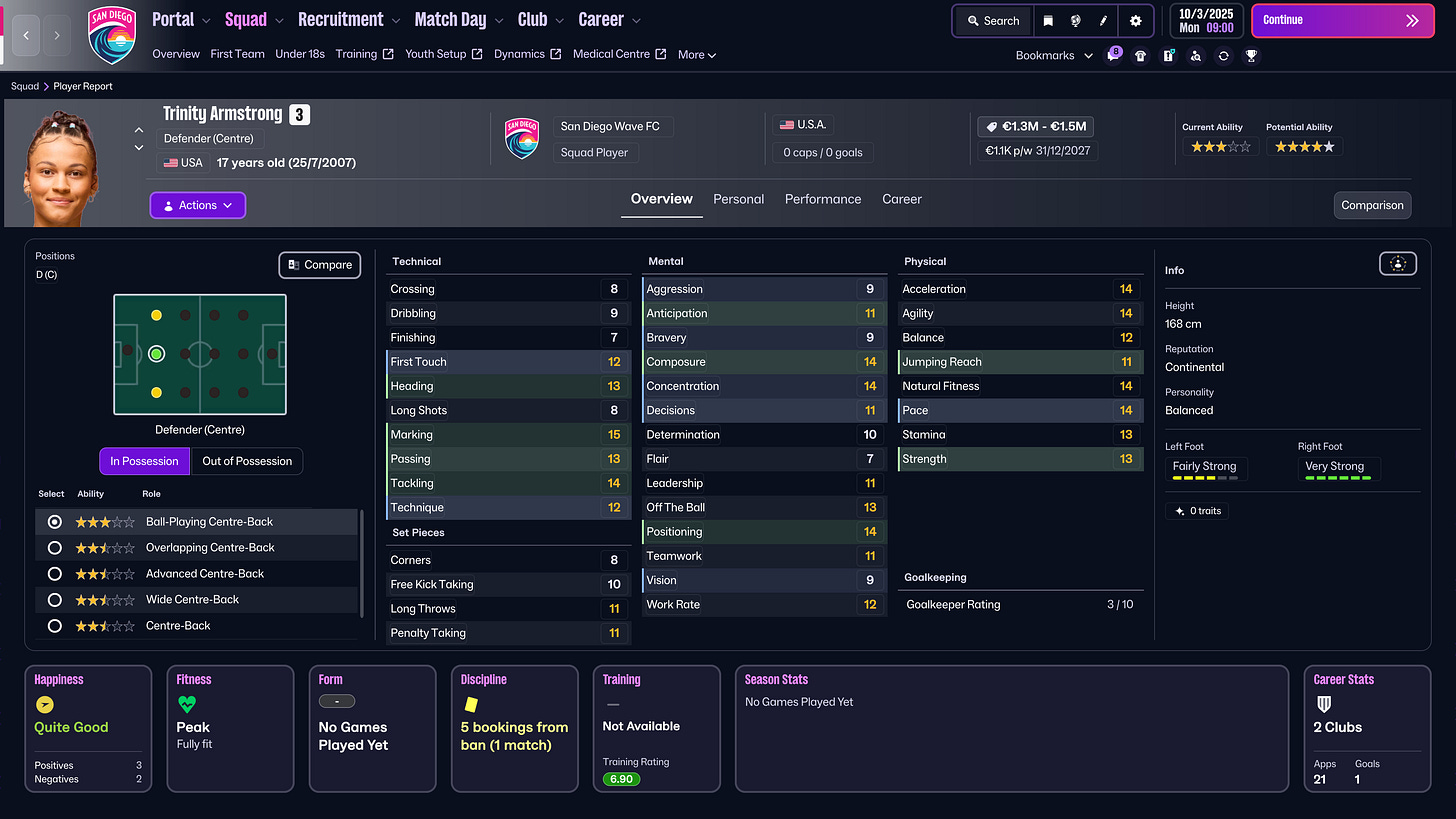Click the Search button
The image size is (1456, 819).
click(994, 20)
